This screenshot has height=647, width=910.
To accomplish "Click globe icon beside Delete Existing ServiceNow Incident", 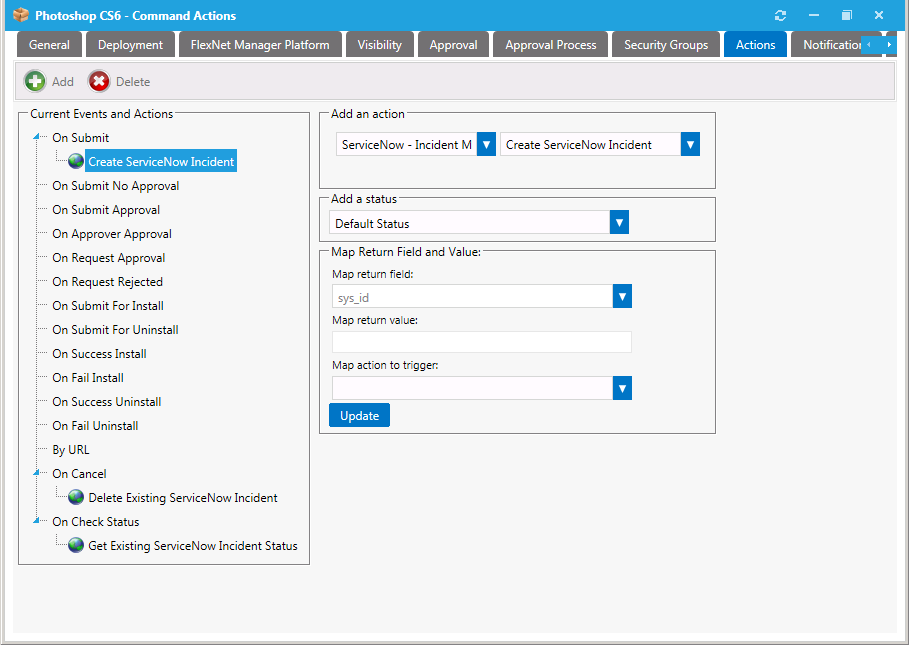I will tap(75, 497).
